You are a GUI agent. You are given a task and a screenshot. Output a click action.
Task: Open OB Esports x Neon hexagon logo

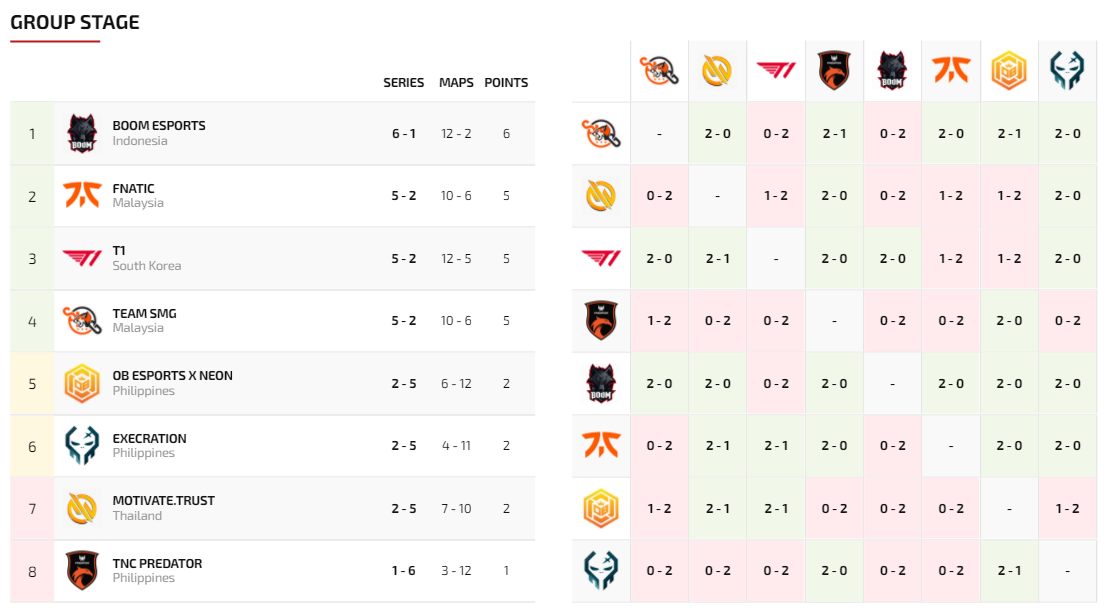tap(82, 383)
